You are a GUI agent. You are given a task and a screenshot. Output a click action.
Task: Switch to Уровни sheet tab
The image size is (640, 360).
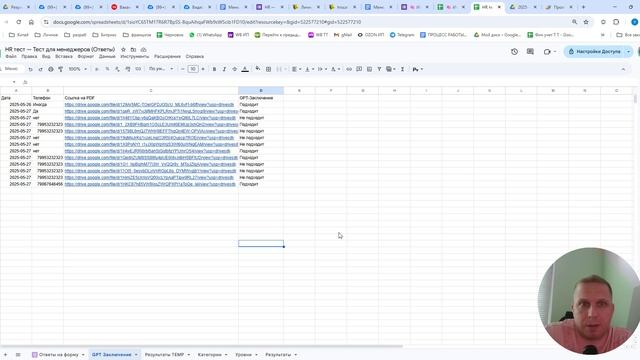243,355
